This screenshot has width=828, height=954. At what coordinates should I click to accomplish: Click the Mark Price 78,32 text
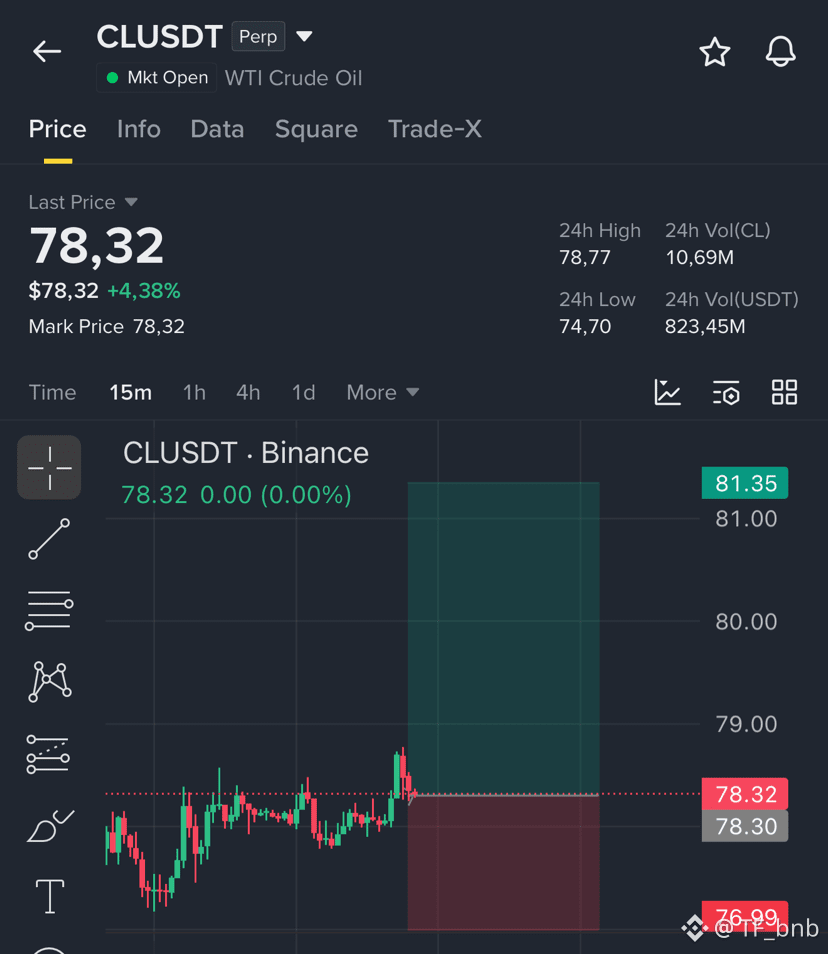pyautogui.click(x=106, y=327)
